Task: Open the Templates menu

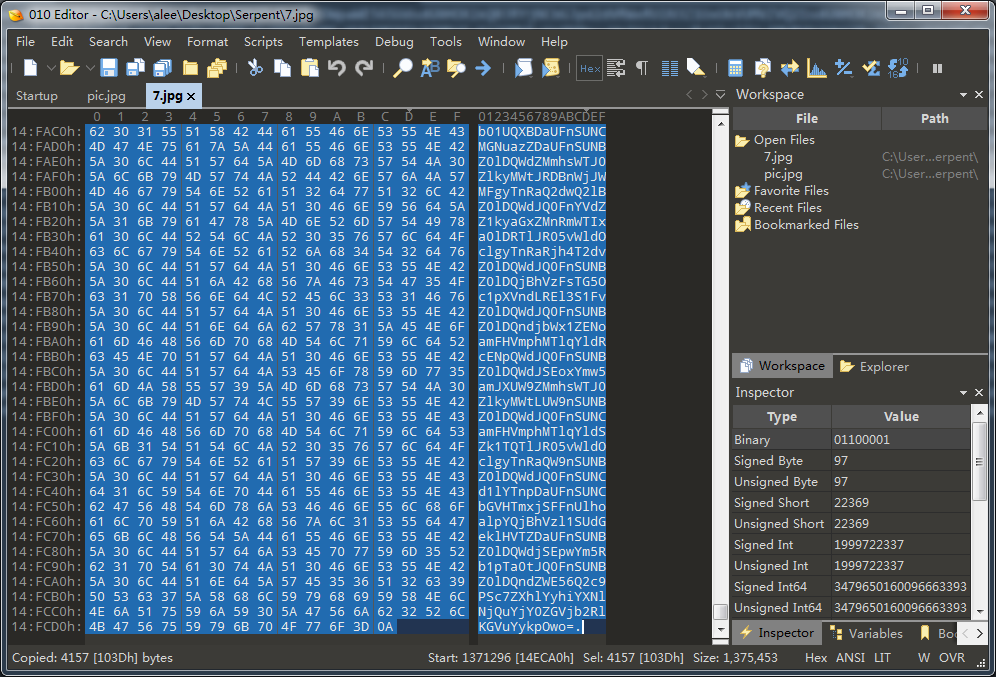Action: tap(328, 41)
